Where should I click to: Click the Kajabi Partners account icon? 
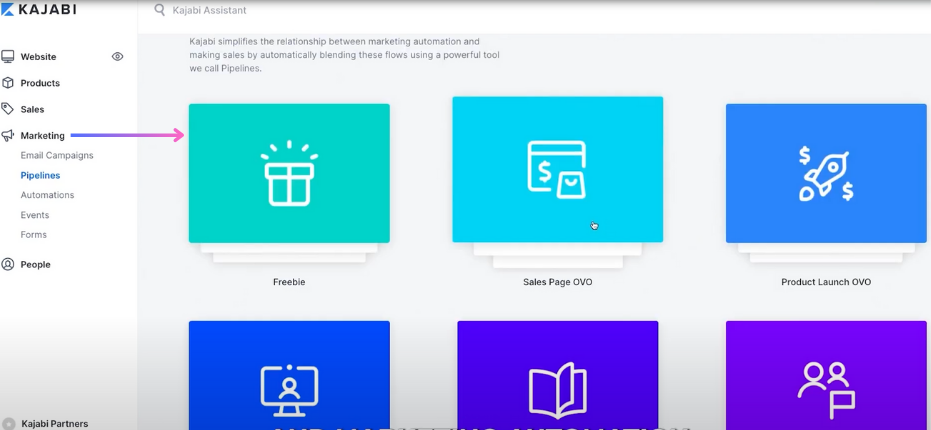click(10, 423)
